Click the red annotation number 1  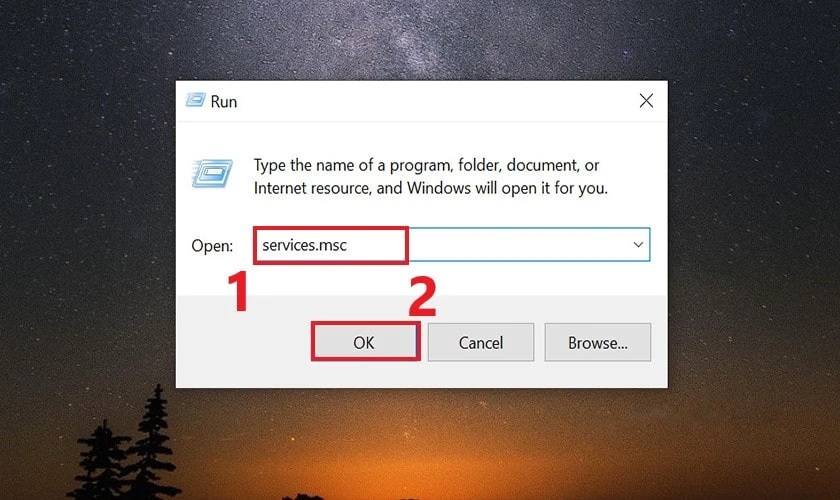[238, 290]
